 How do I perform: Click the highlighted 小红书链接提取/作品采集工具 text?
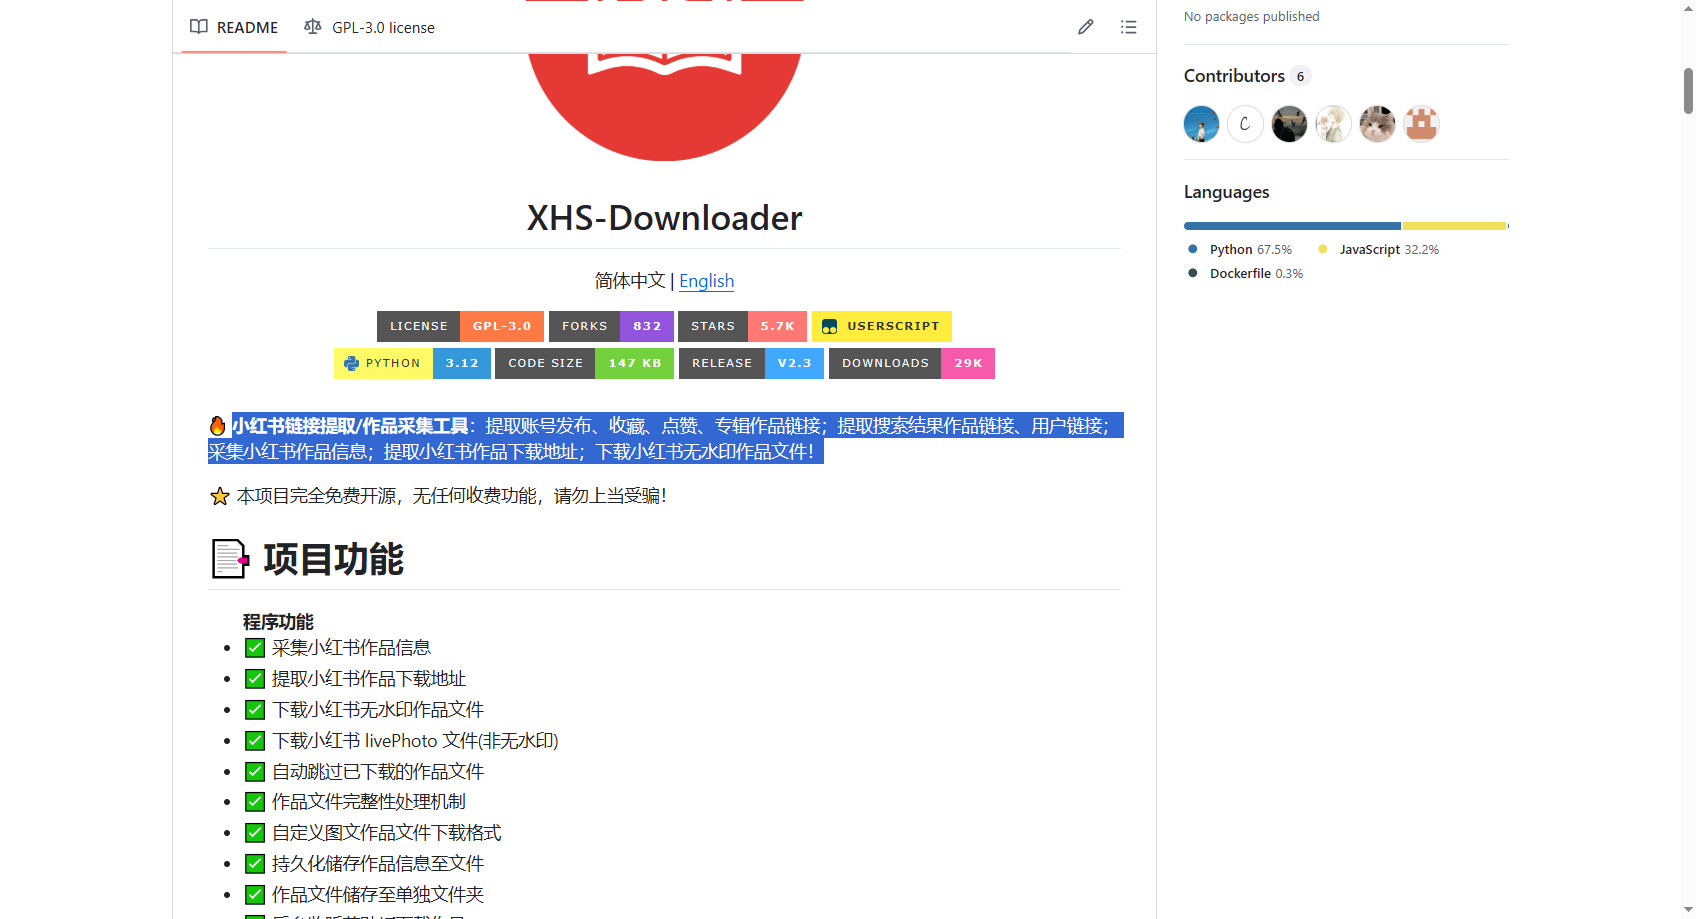[x=351, y=426]
